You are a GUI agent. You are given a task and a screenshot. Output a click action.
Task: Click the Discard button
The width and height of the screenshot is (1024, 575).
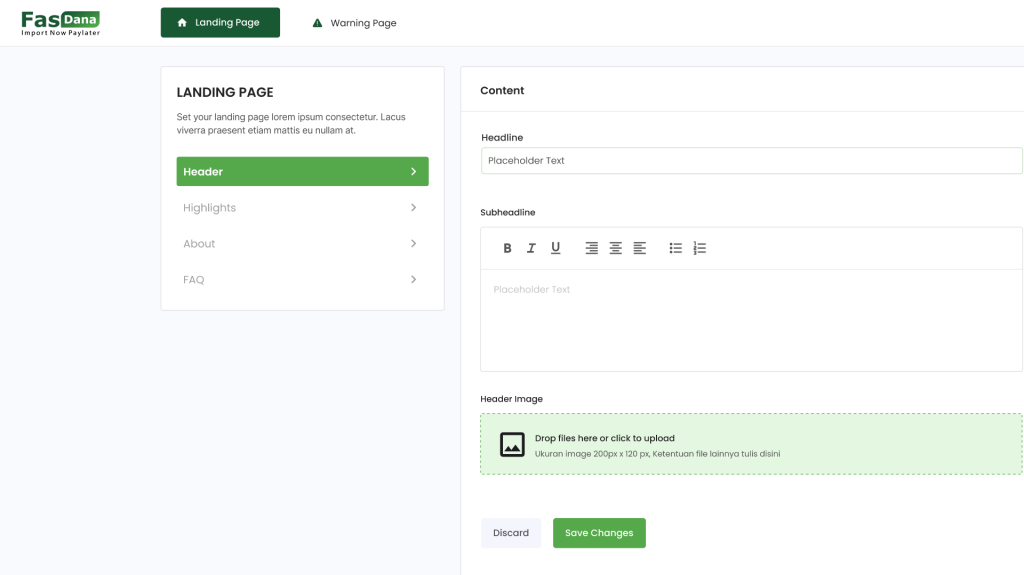pyautogui.click(x=511, y=533)
